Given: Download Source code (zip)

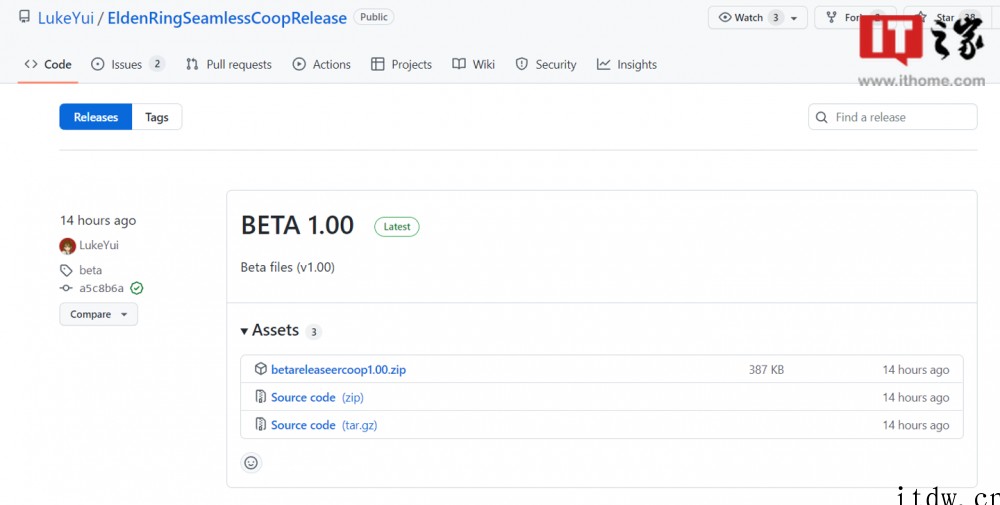Looking at the screenshot, I should pos(318,397).
